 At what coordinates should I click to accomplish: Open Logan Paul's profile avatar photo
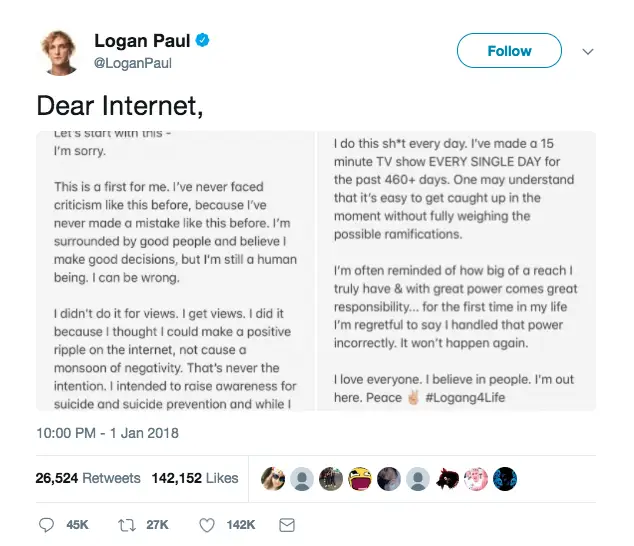coord(61,52)
